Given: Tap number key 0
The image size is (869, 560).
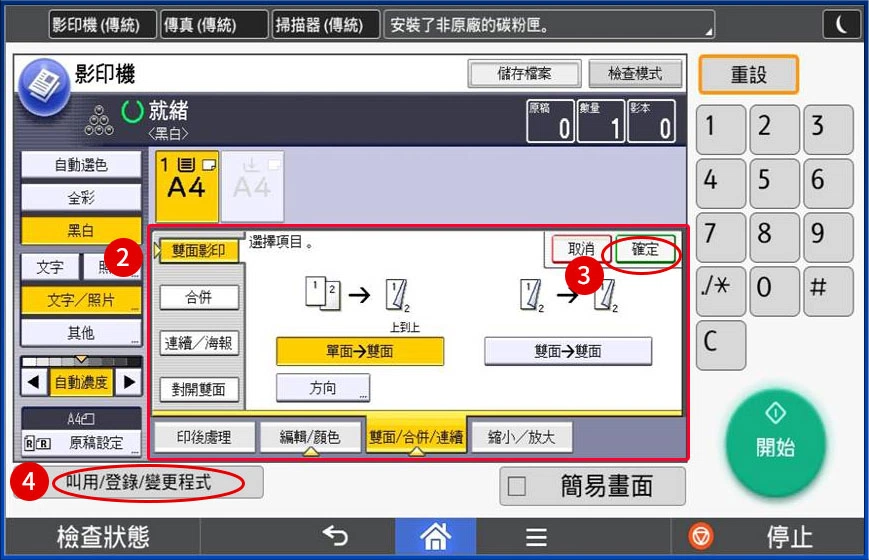Looking at the screenshot, I should (x=775, y=291).
